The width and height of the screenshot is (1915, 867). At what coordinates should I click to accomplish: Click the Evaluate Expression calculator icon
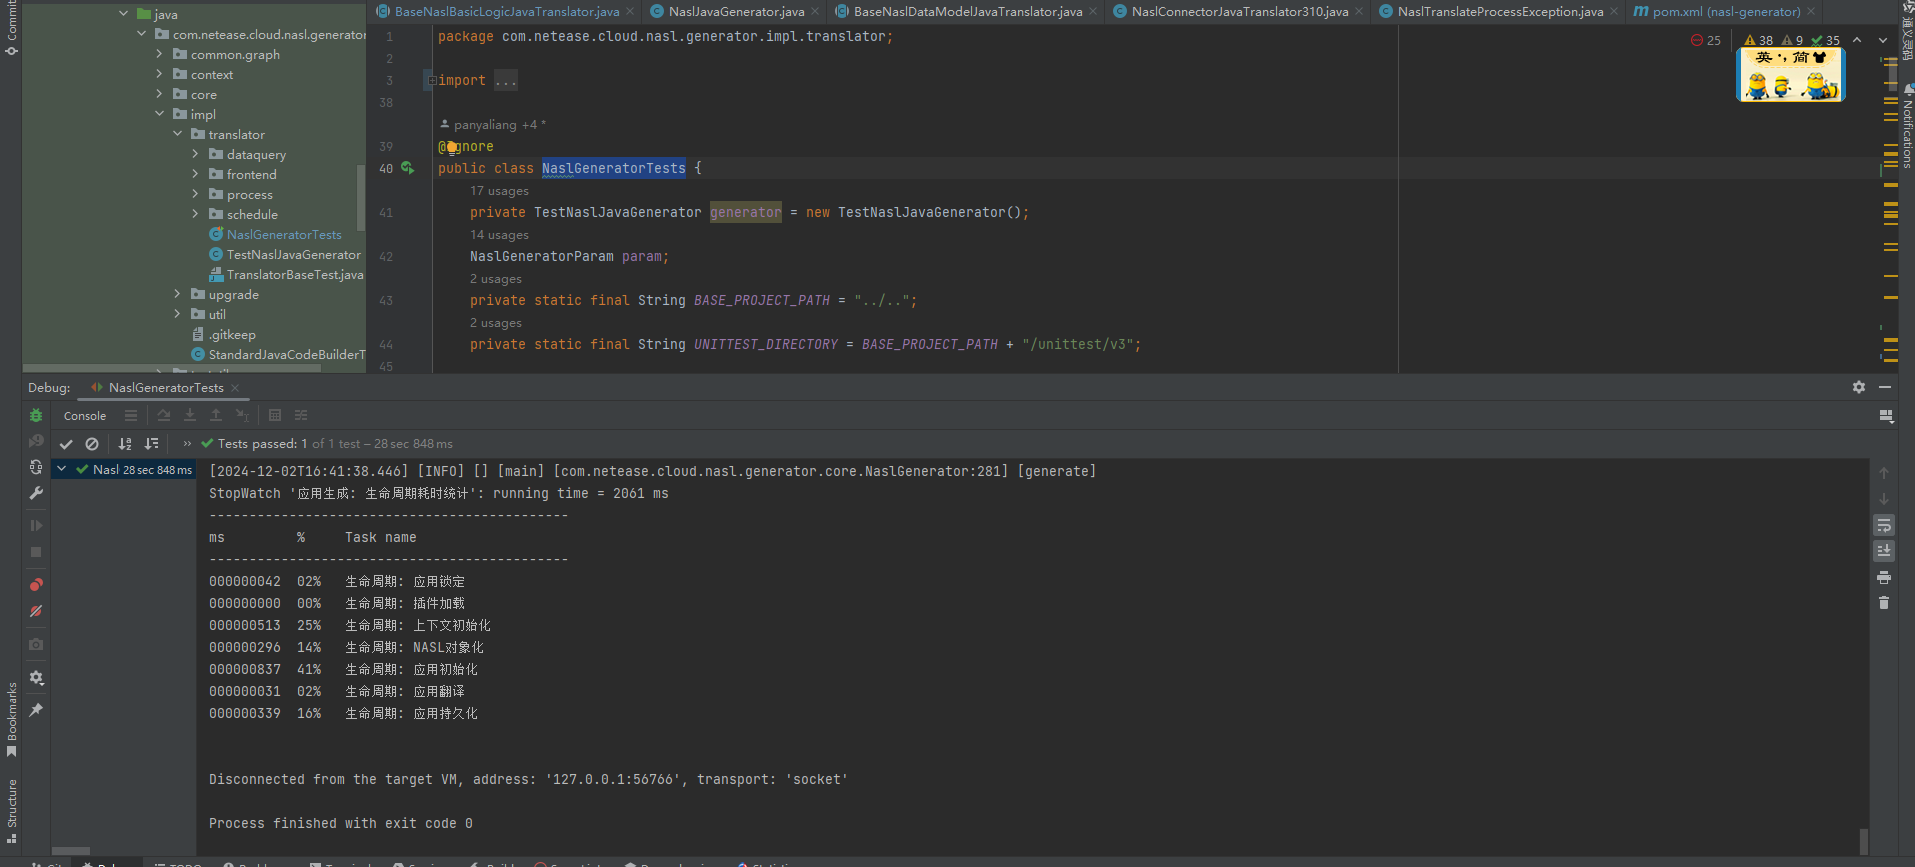pyautogui.click(x=275, y=415)
